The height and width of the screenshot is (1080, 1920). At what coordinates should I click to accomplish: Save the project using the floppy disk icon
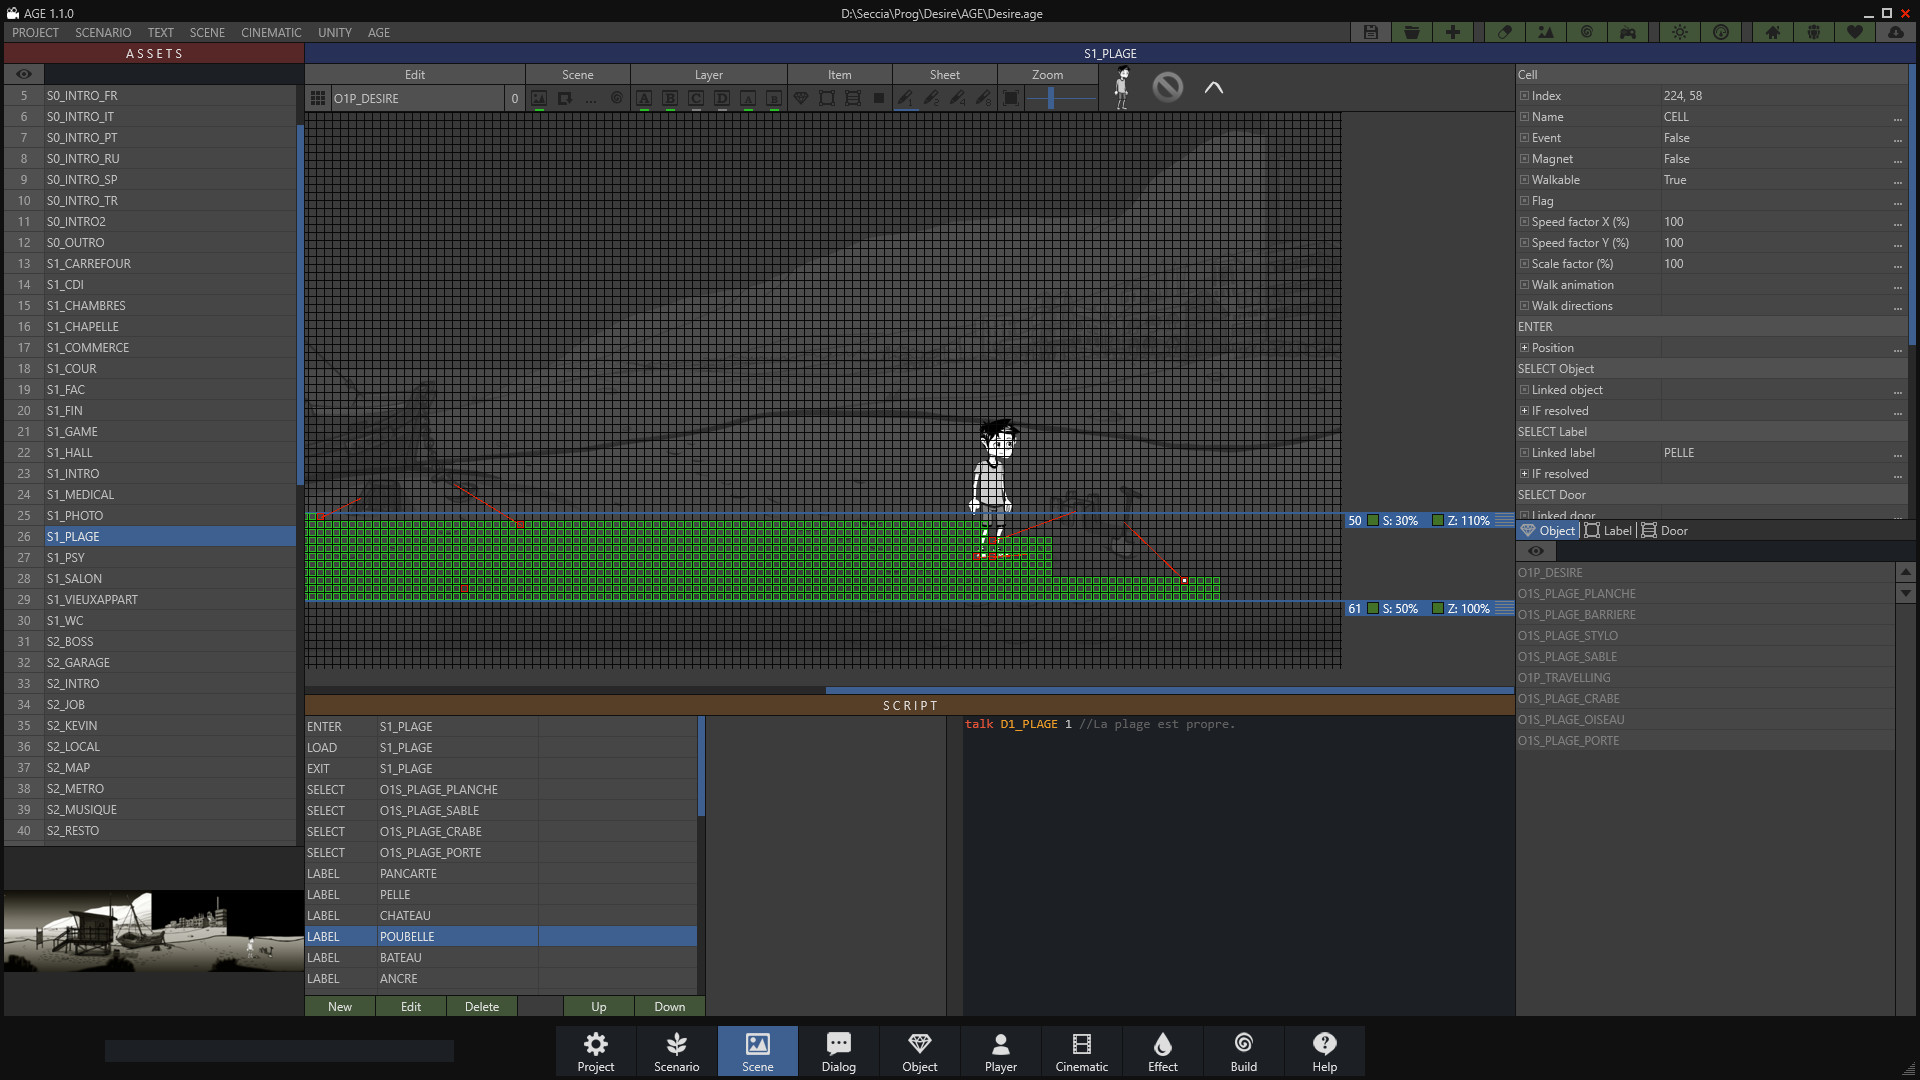click(1370, 32)
